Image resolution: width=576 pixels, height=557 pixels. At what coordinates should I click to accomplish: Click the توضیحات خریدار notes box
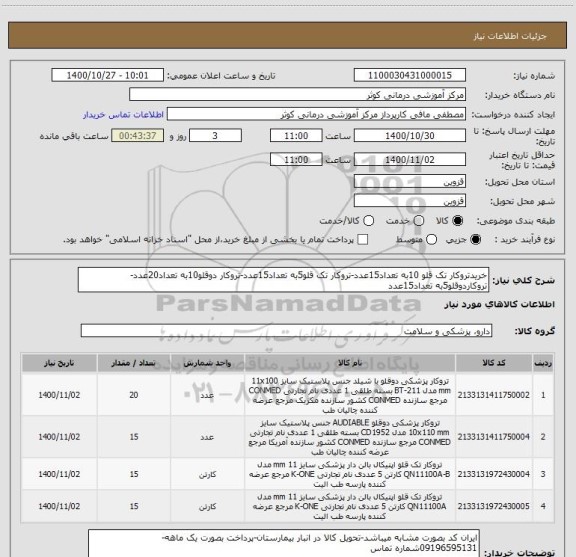point(284,543)
